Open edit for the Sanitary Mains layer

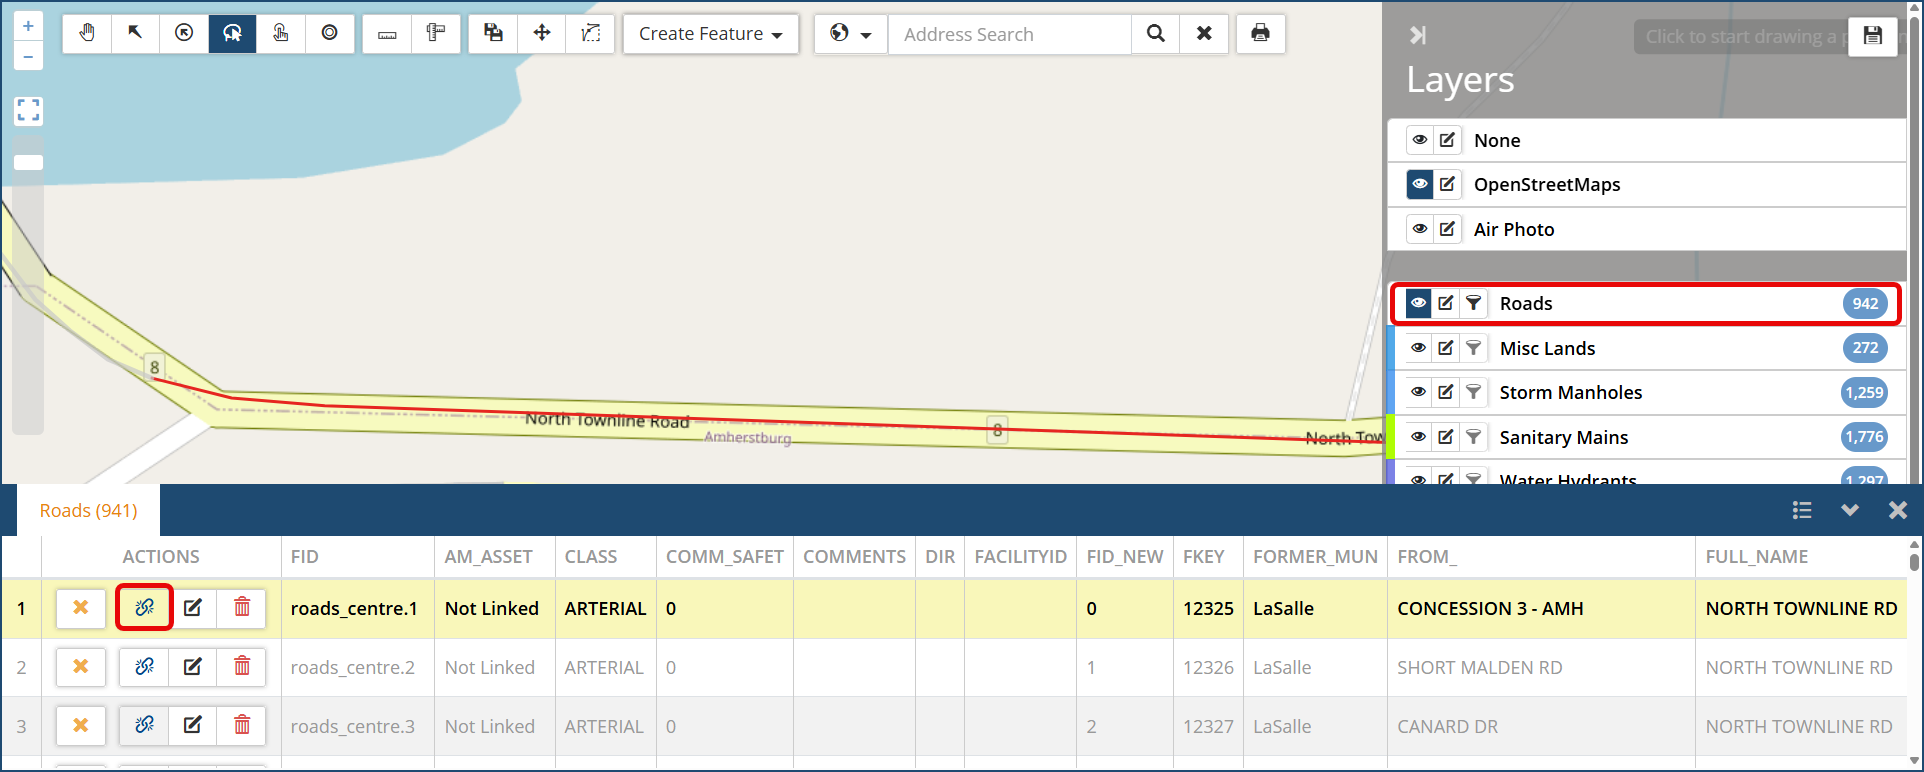[x=1446, y=437]
